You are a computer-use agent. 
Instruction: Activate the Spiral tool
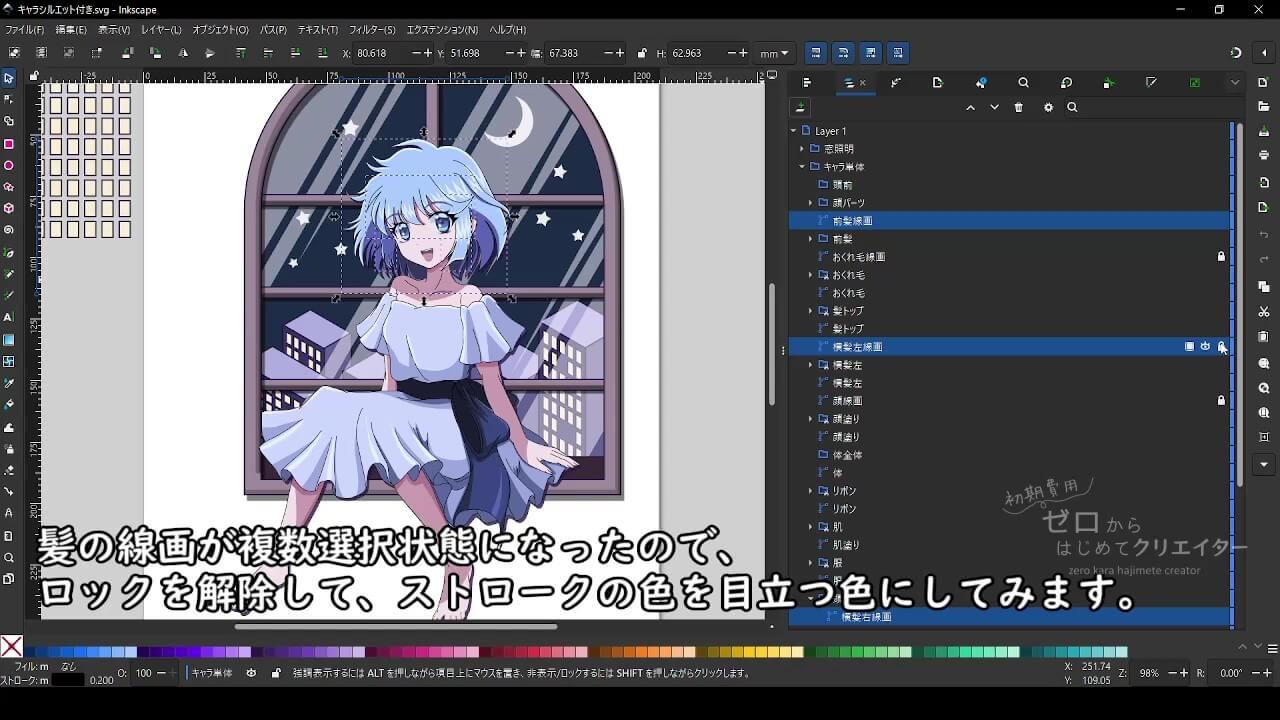pos(9,230)
